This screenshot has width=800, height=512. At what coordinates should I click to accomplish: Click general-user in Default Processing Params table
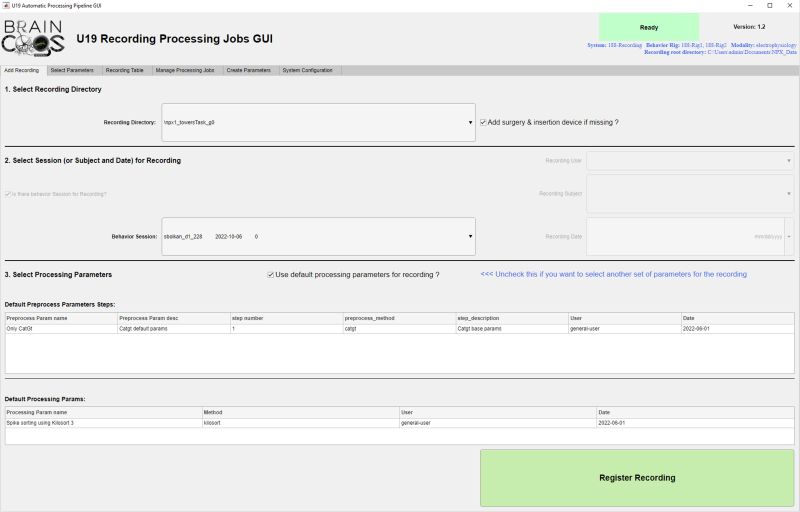pyautogui.click(x=497, y=423)
